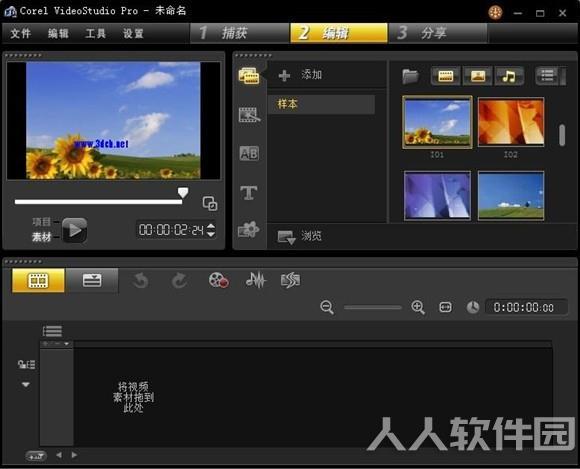Click the project duration 0:00:00:00 field
The width and height of the screenshot is (580, 469).
pyautogui.click(x=525, y=307)
